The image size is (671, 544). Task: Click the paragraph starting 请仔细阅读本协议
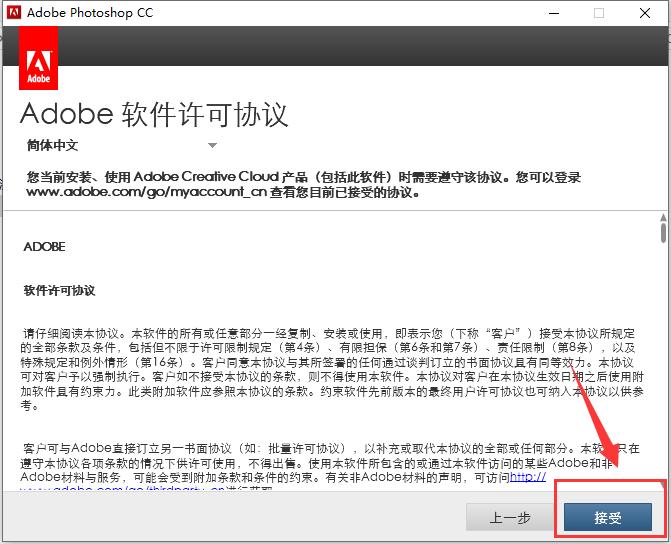pos(332,369)
